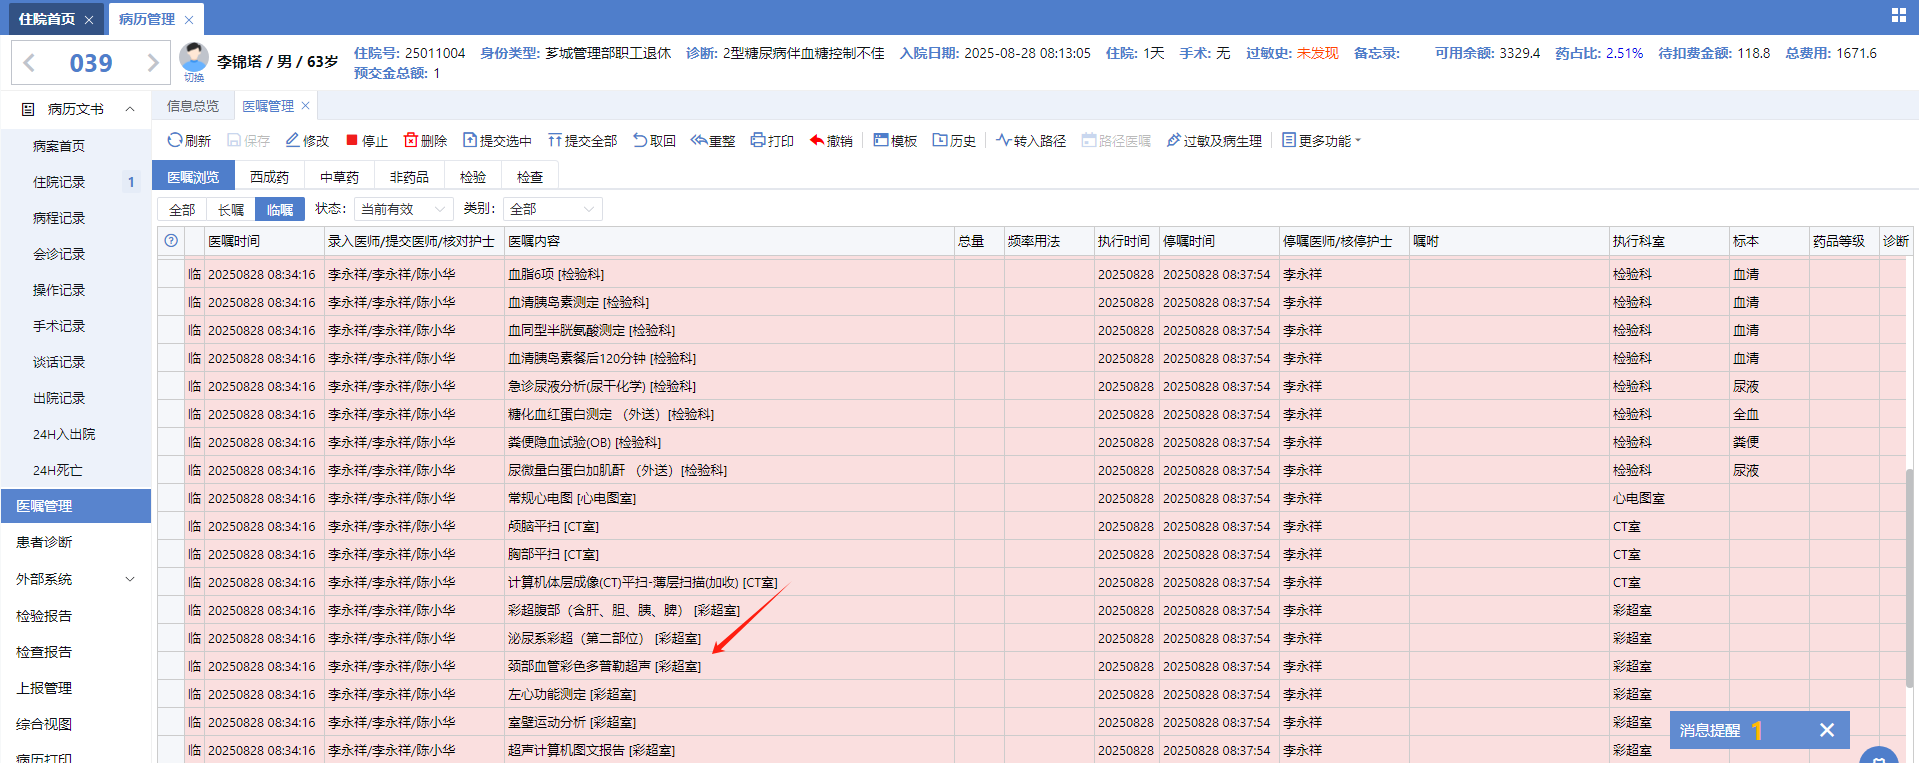This screenshot has height=763, width=1919.
Task: Open the 类别 dropdown showing 全部
Action: click(553, 209)
